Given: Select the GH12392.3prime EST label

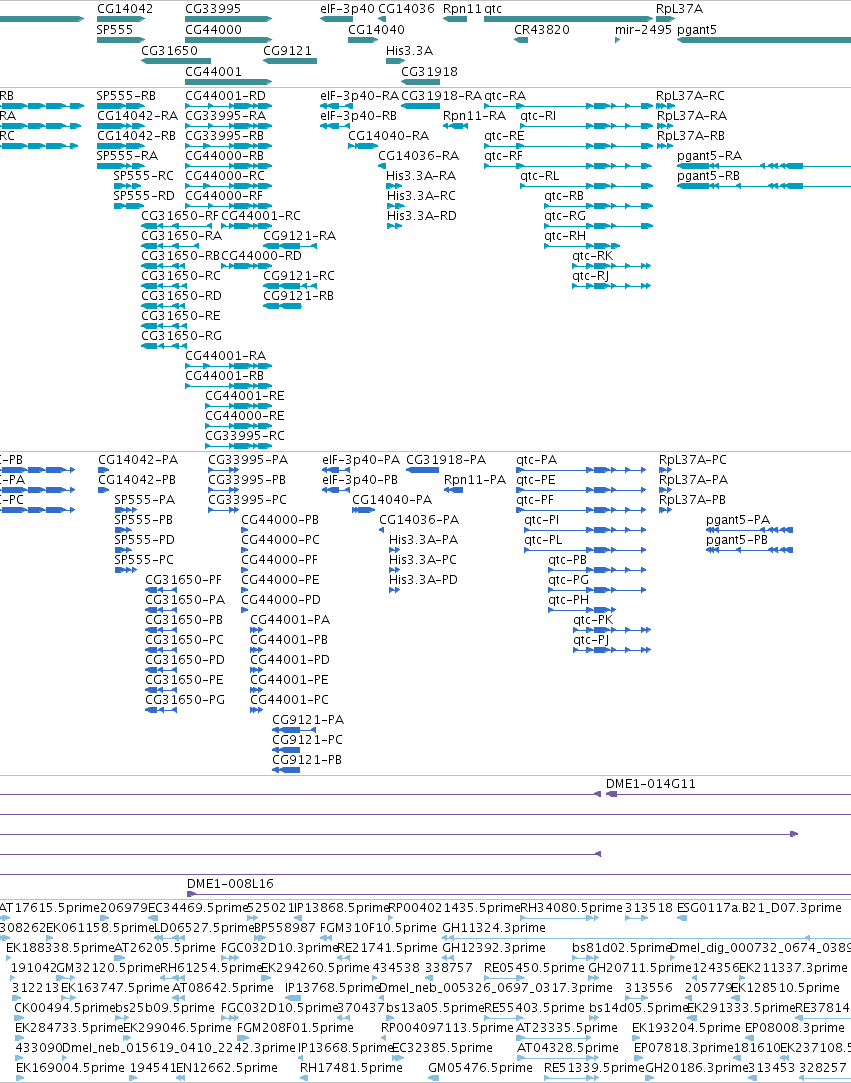Looking at the screenshot, I should 494,948.
